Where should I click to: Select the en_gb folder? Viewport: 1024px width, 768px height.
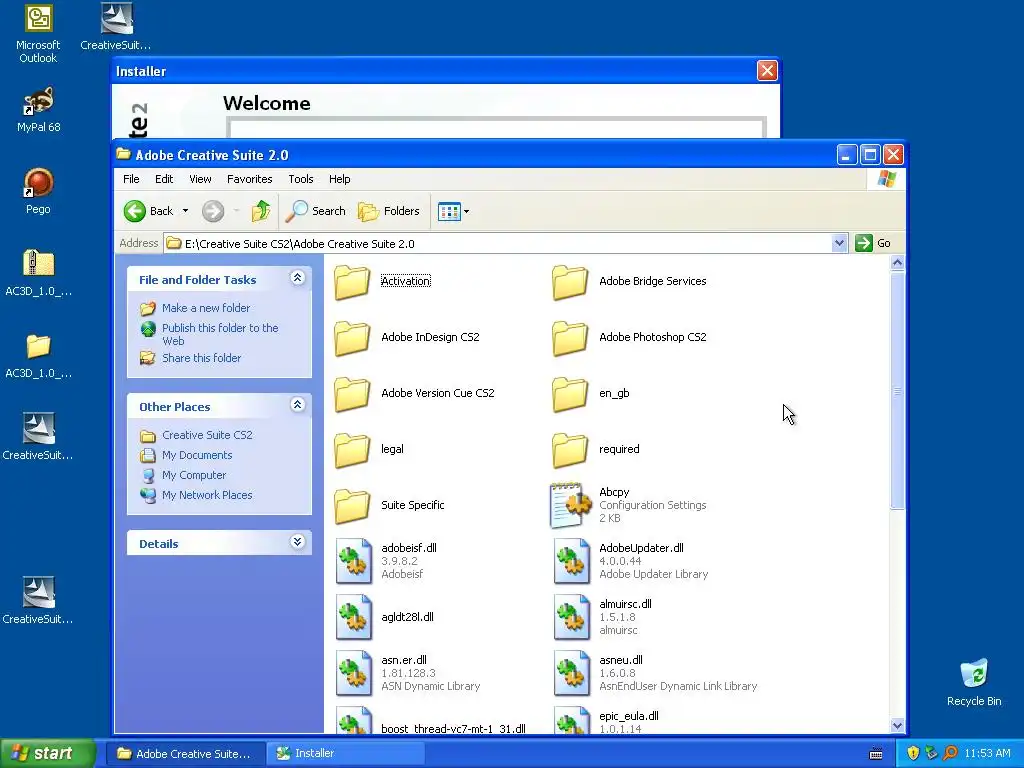tap(591, 394)
